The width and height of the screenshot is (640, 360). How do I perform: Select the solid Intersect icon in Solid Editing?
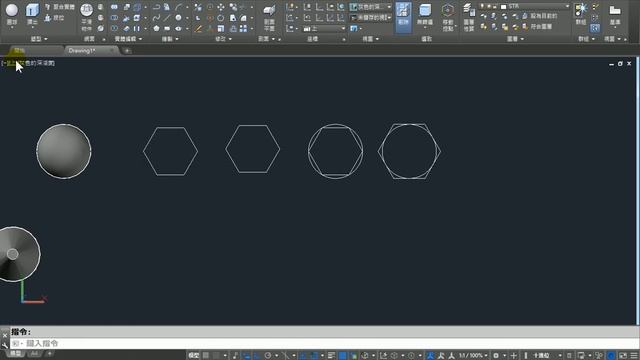(114, 29)
